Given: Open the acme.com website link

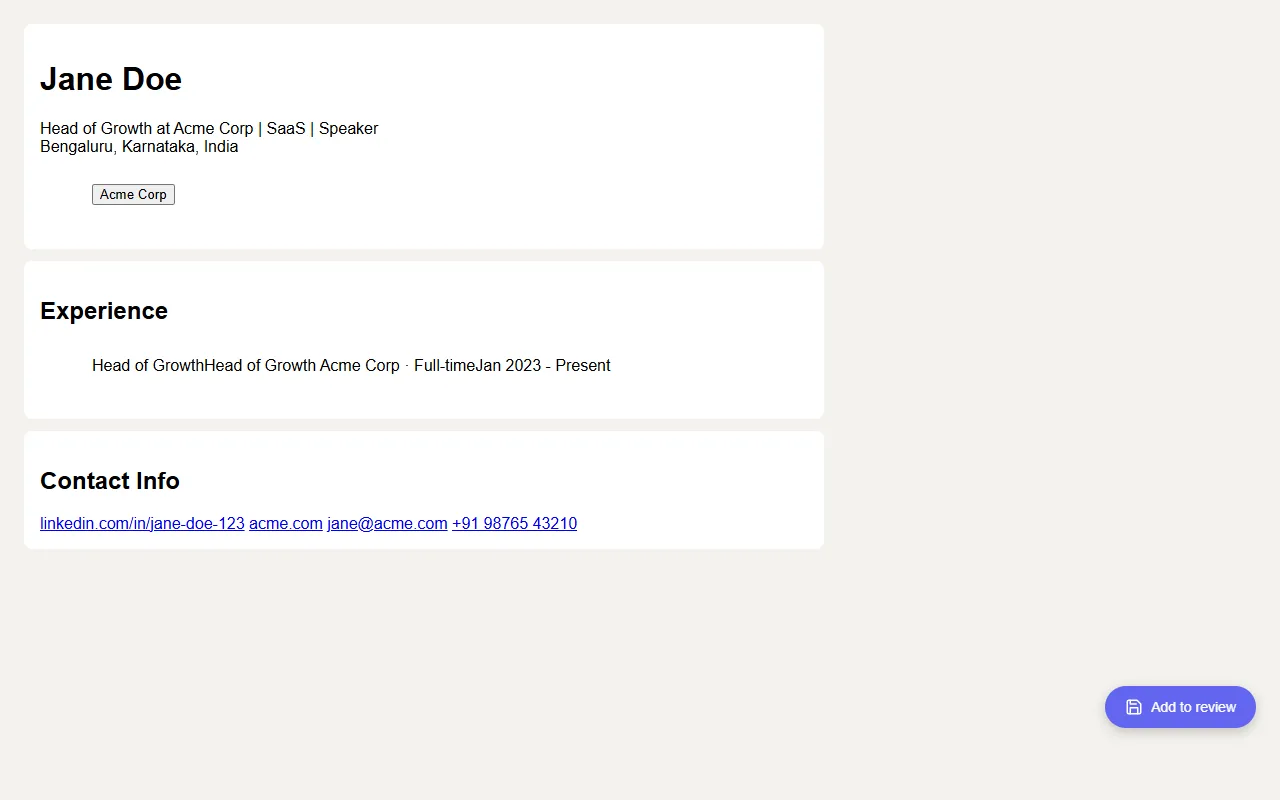Looking at the screenshot, I should [x=286, y=523].
